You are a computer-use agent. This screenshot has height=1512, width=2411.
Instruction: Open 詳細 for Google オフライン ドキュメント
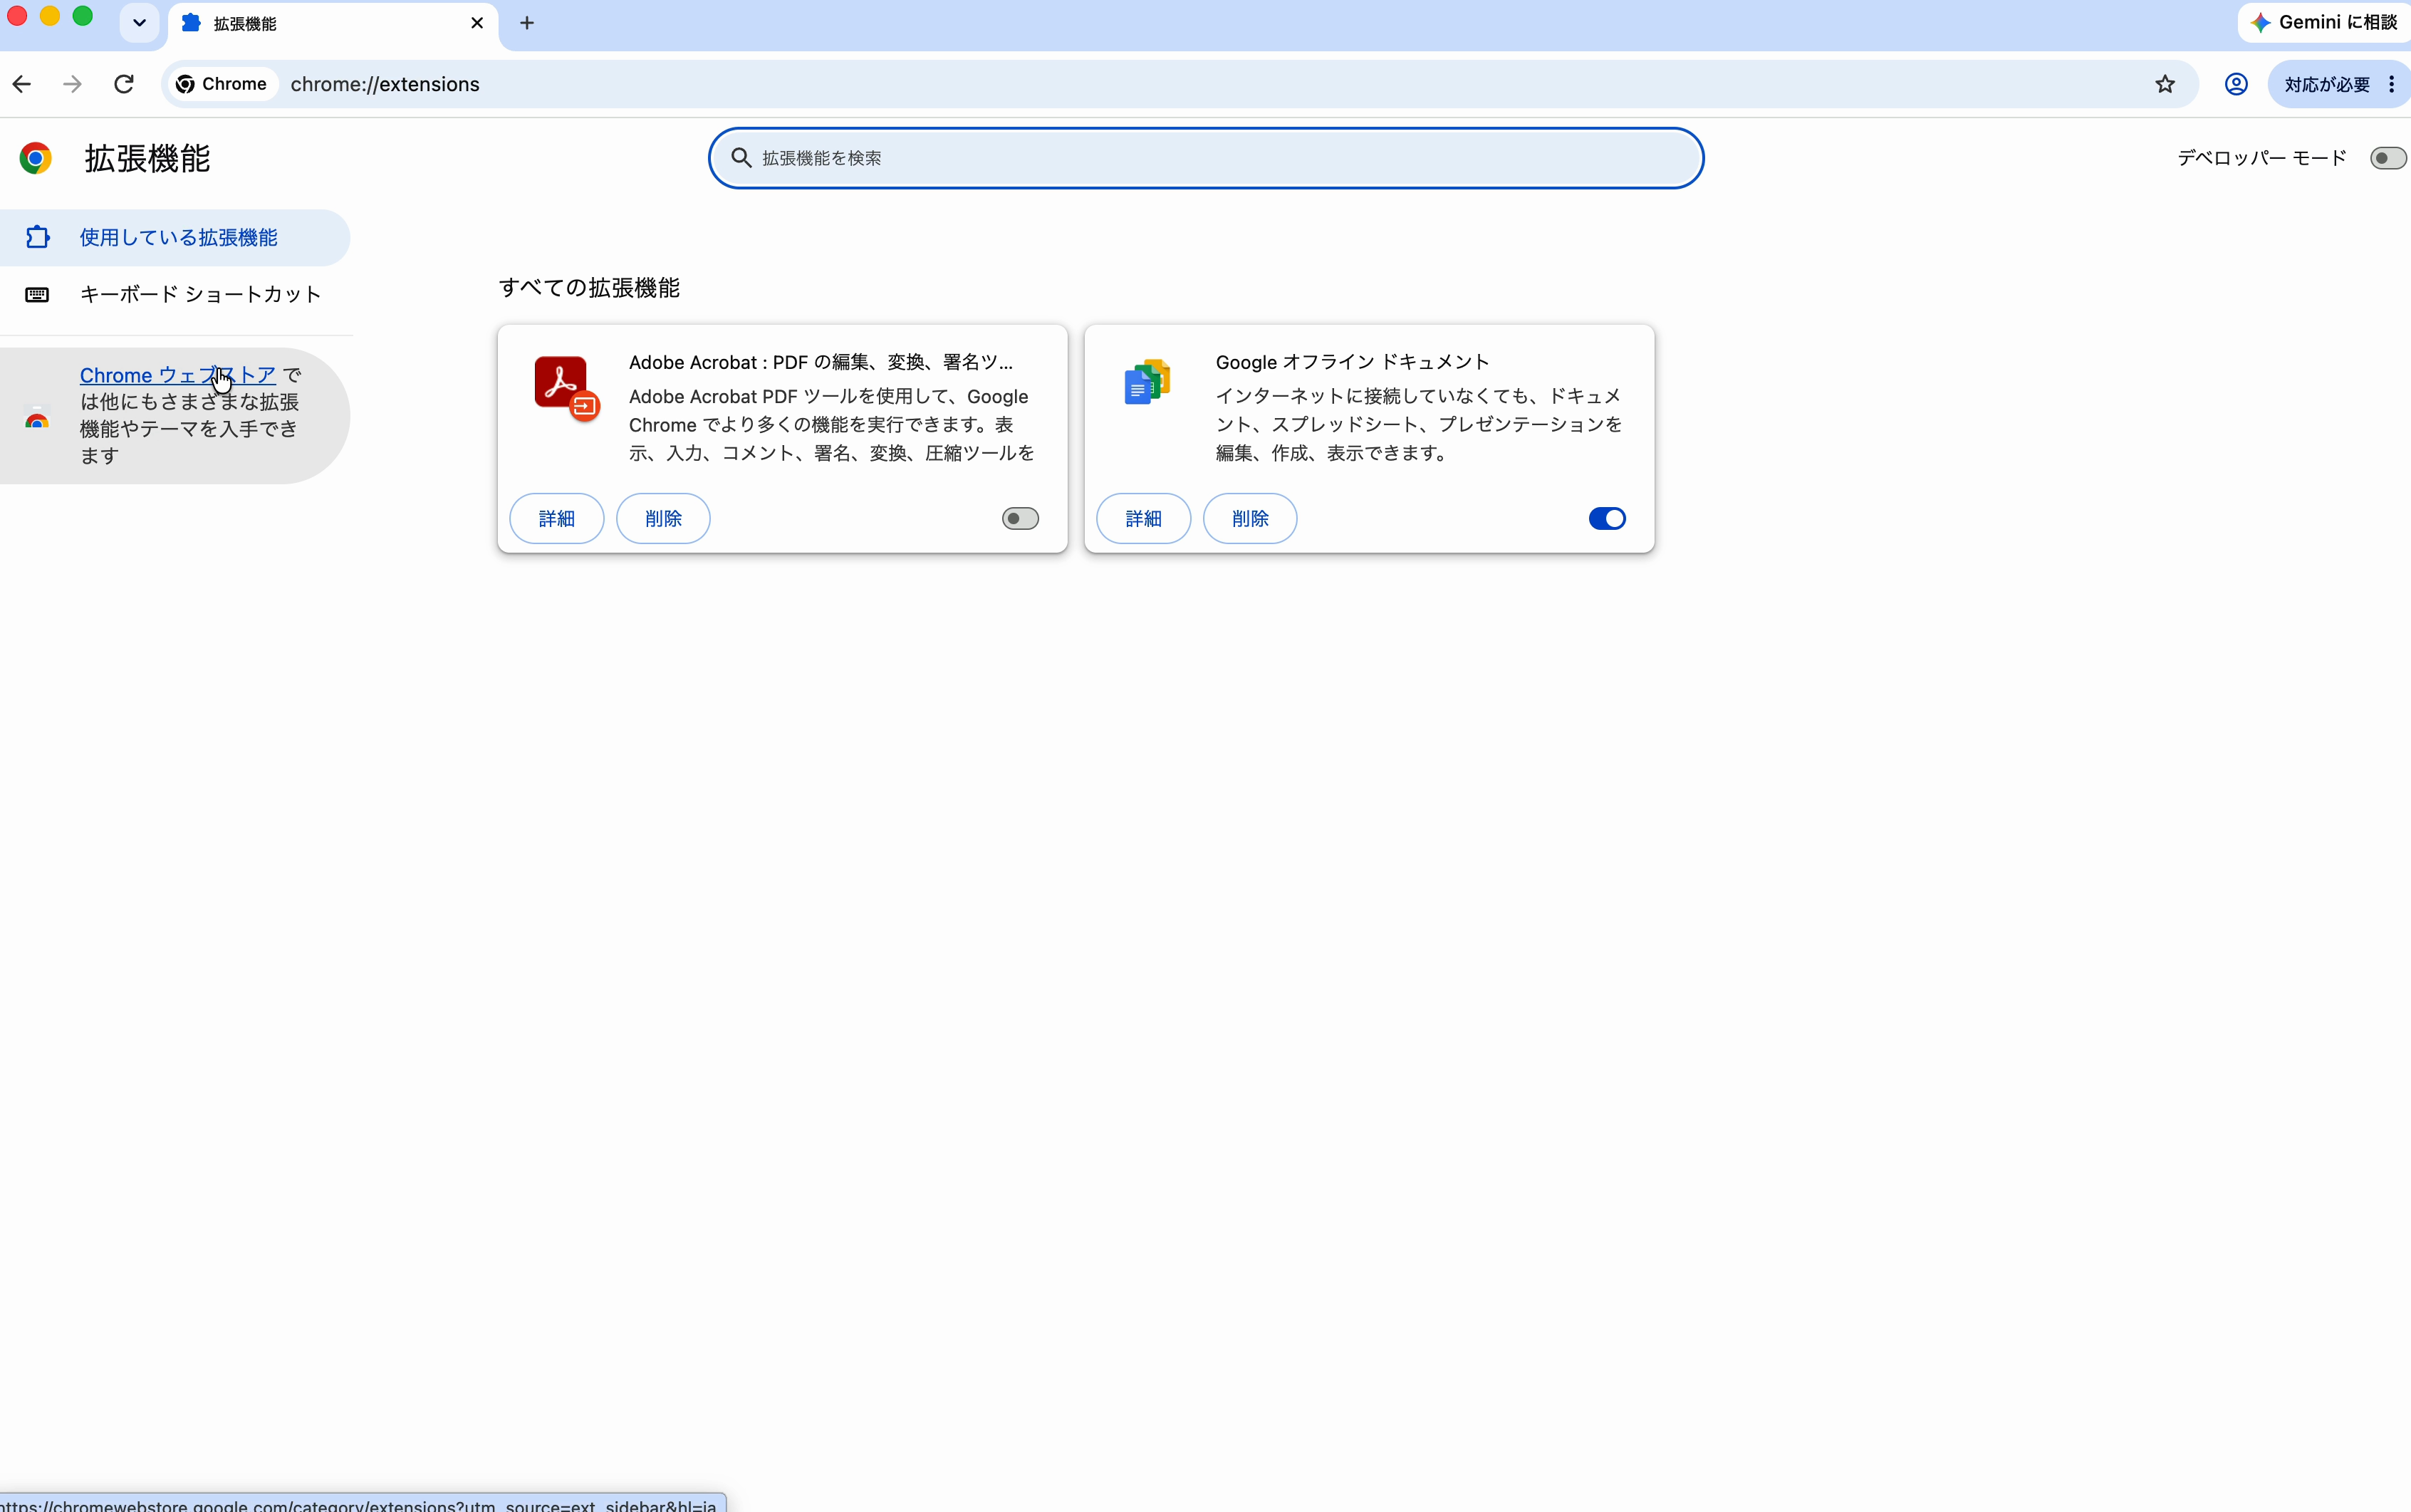tap(1143, 518)
